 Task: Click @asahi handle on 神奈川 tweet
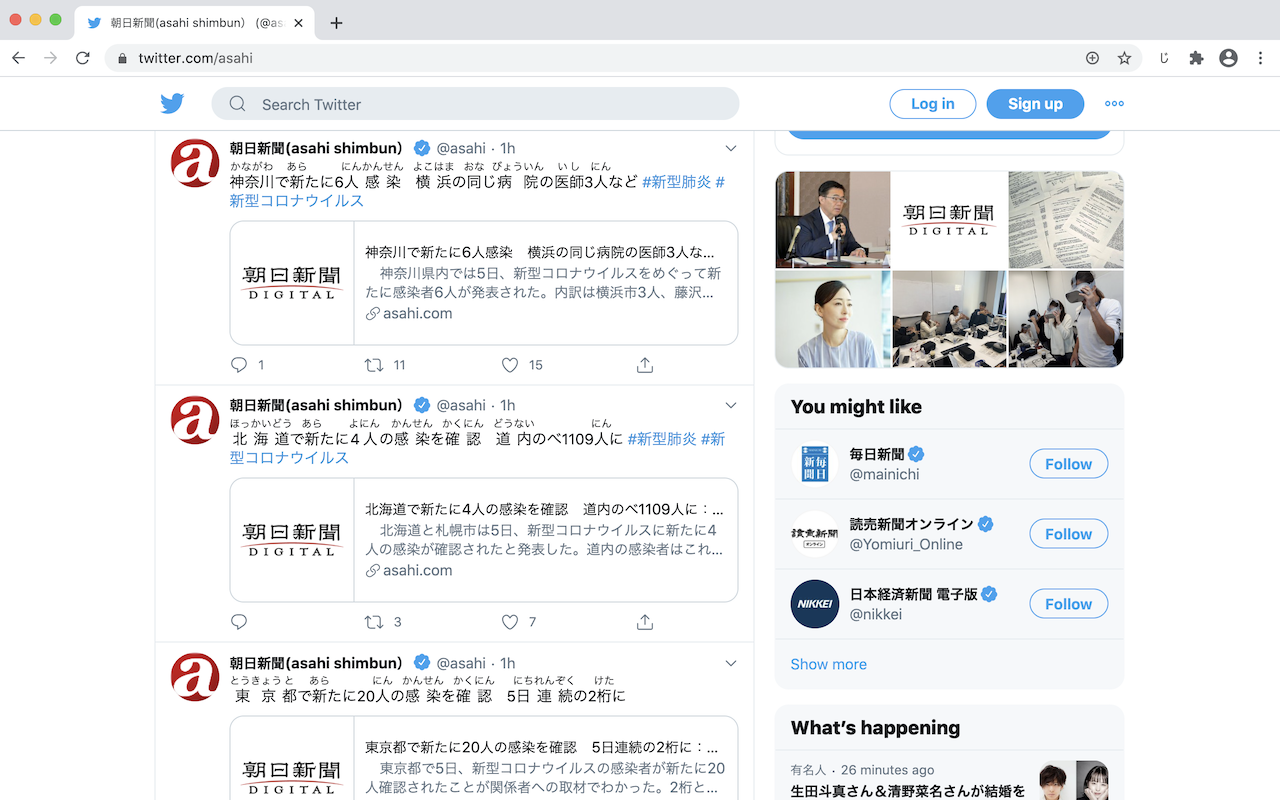click(461, 148)
